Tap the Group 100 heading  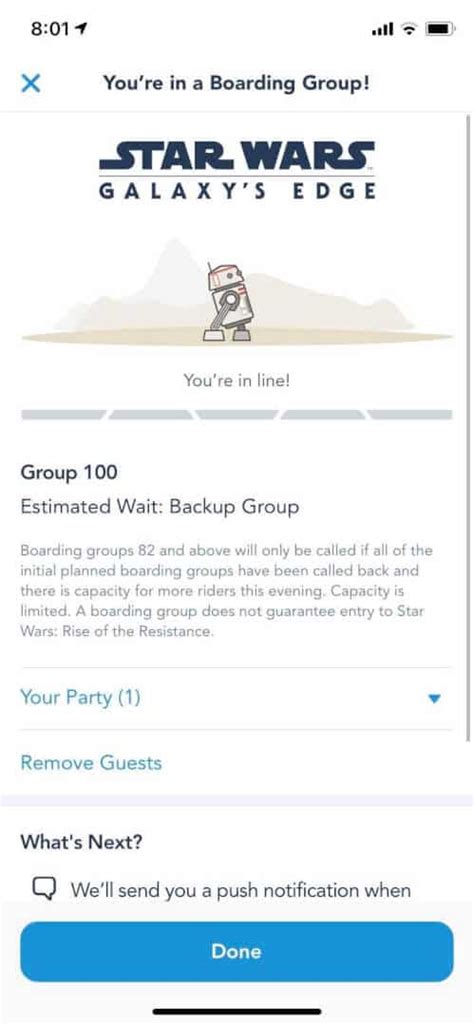pos(69,472)
